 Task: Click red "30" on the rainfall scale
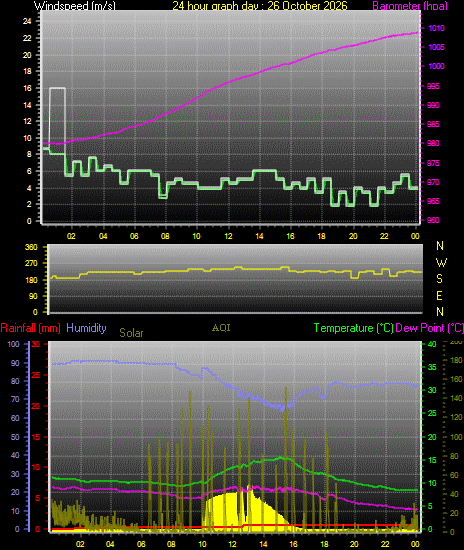point(35,344)
